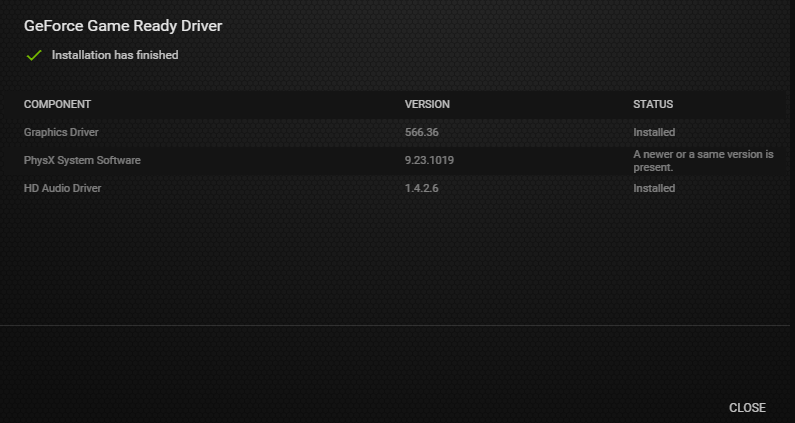Viewport: 795px width, 423px height.
Task: Select the Graphics Driver component row
Action: tap(61, 132)
